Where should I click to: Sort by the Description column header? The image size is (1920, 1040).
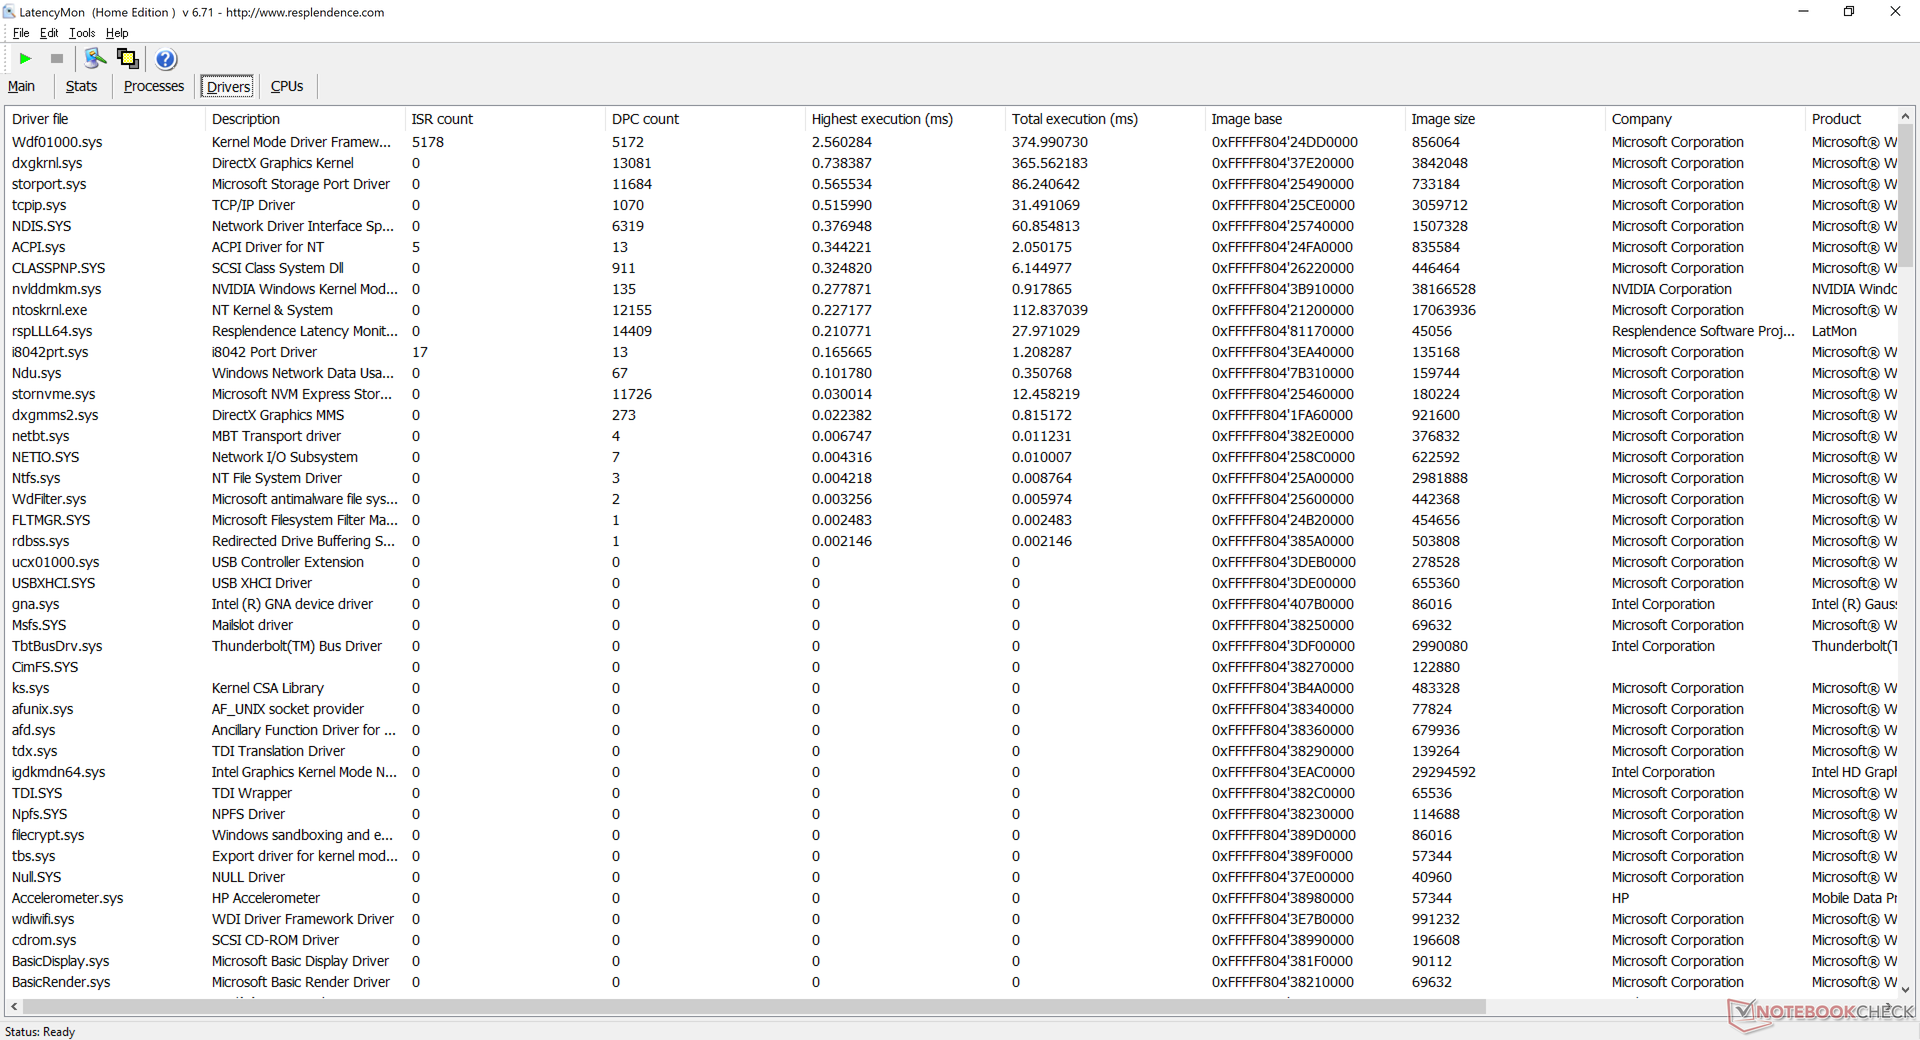(x=304, y=119)
